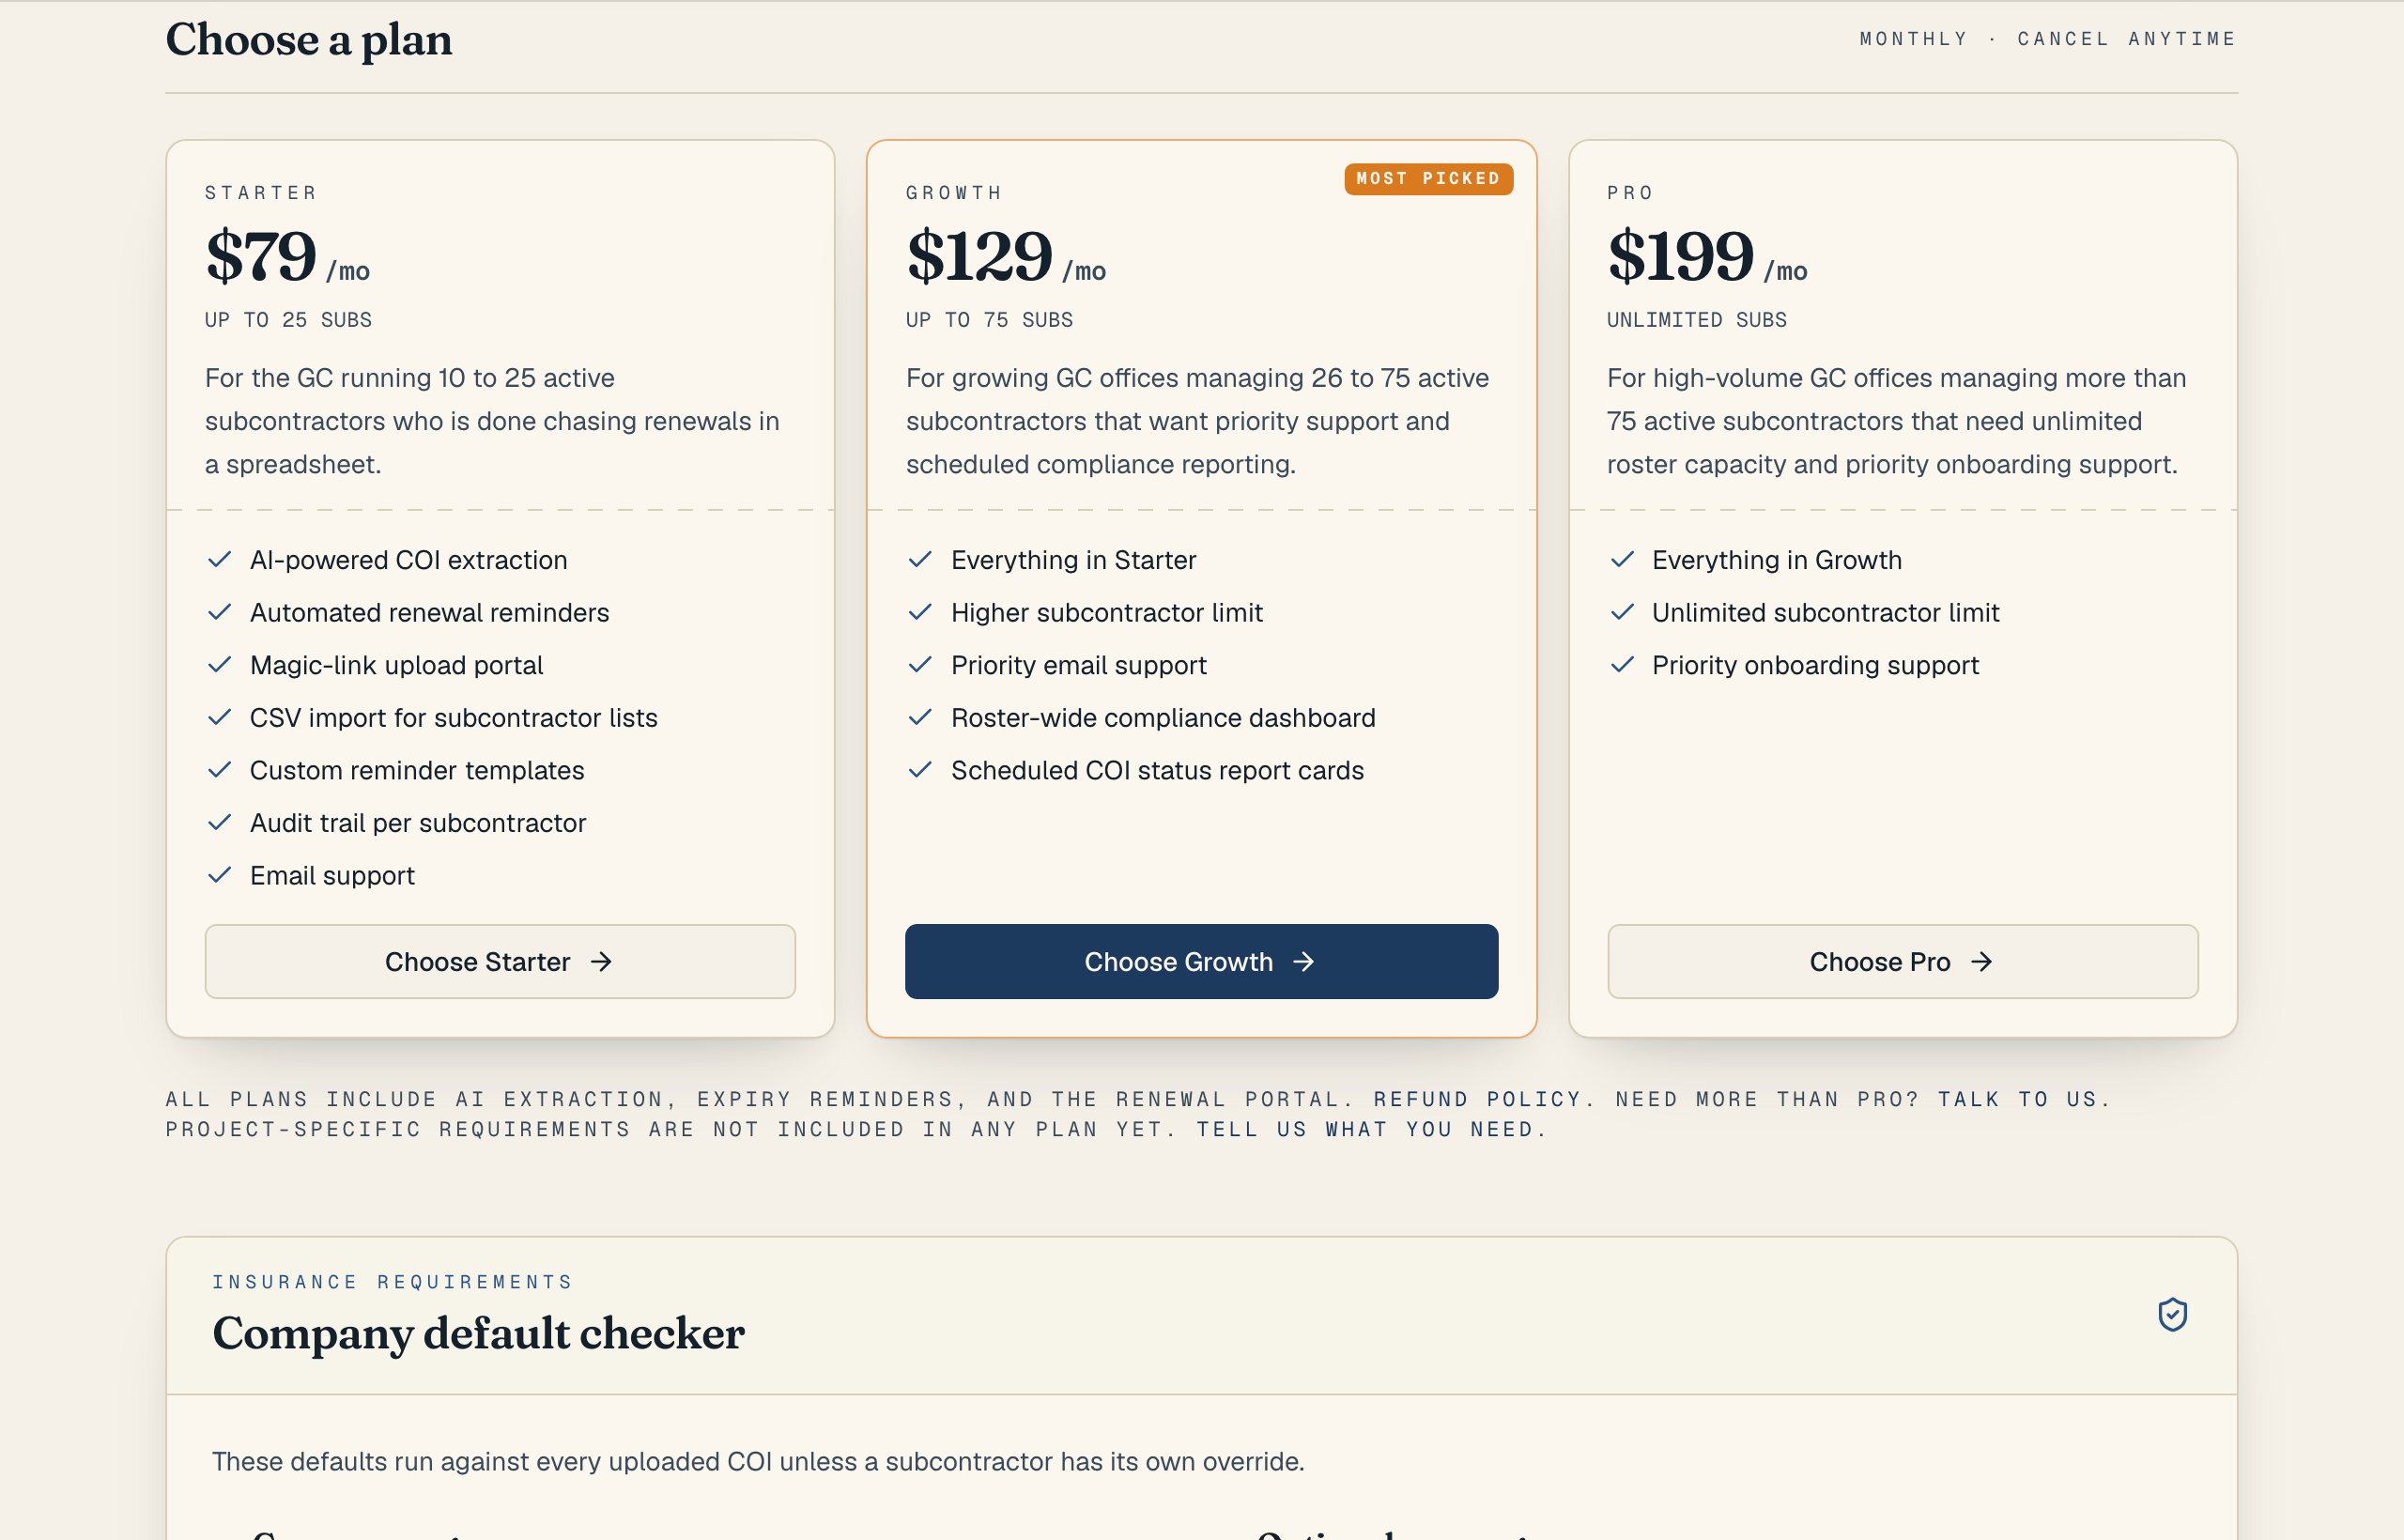2404x1540 pixels.
Task: Click the 'Scheduled COI status report cards' text
Action: 1157,770
